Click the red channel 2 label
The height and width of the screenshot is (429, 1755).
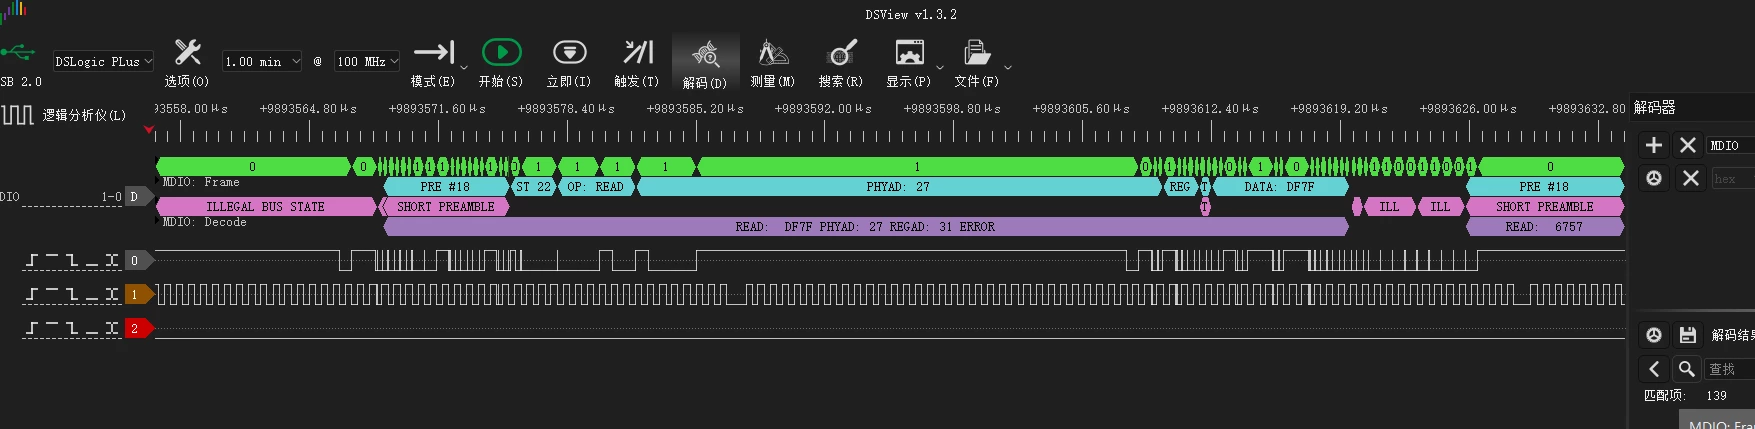pos(139,328)
